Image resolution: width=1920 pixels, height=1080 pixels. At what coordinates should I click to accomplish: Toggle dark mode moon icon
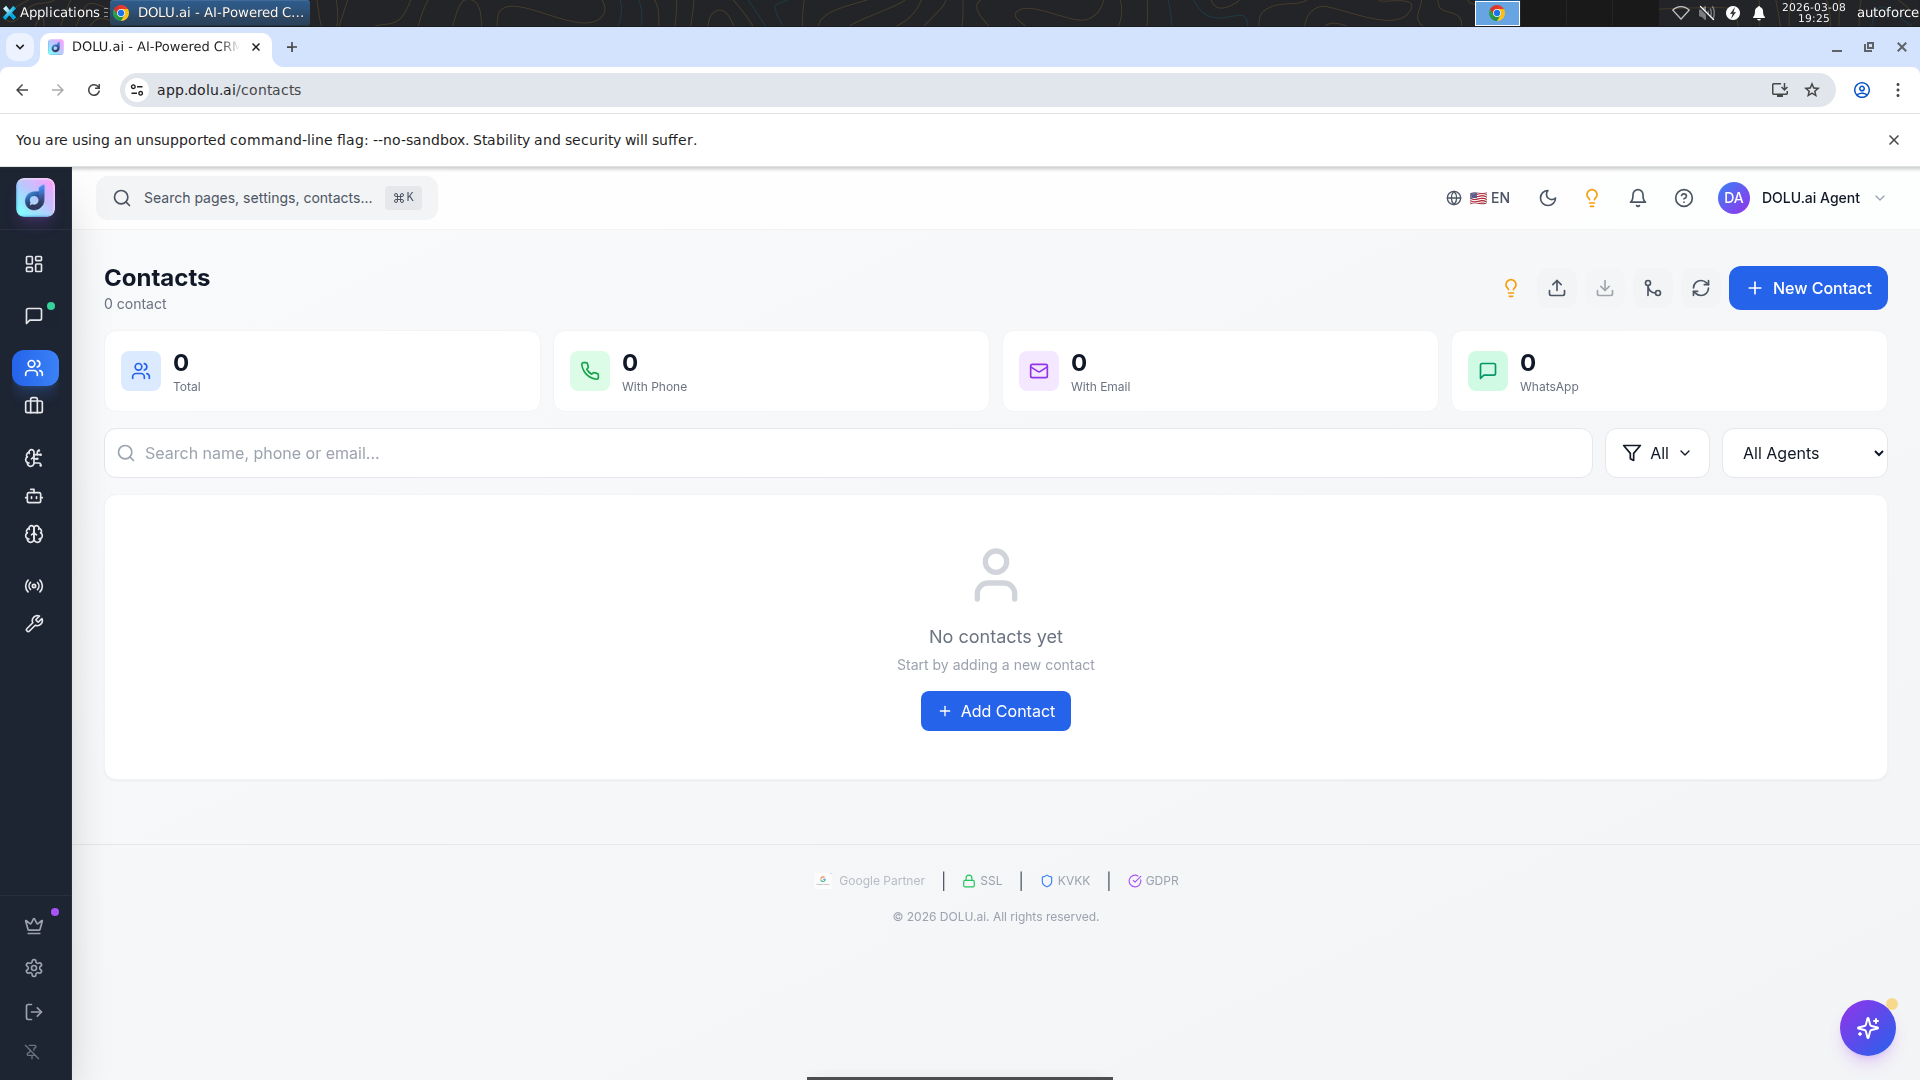1548,198
